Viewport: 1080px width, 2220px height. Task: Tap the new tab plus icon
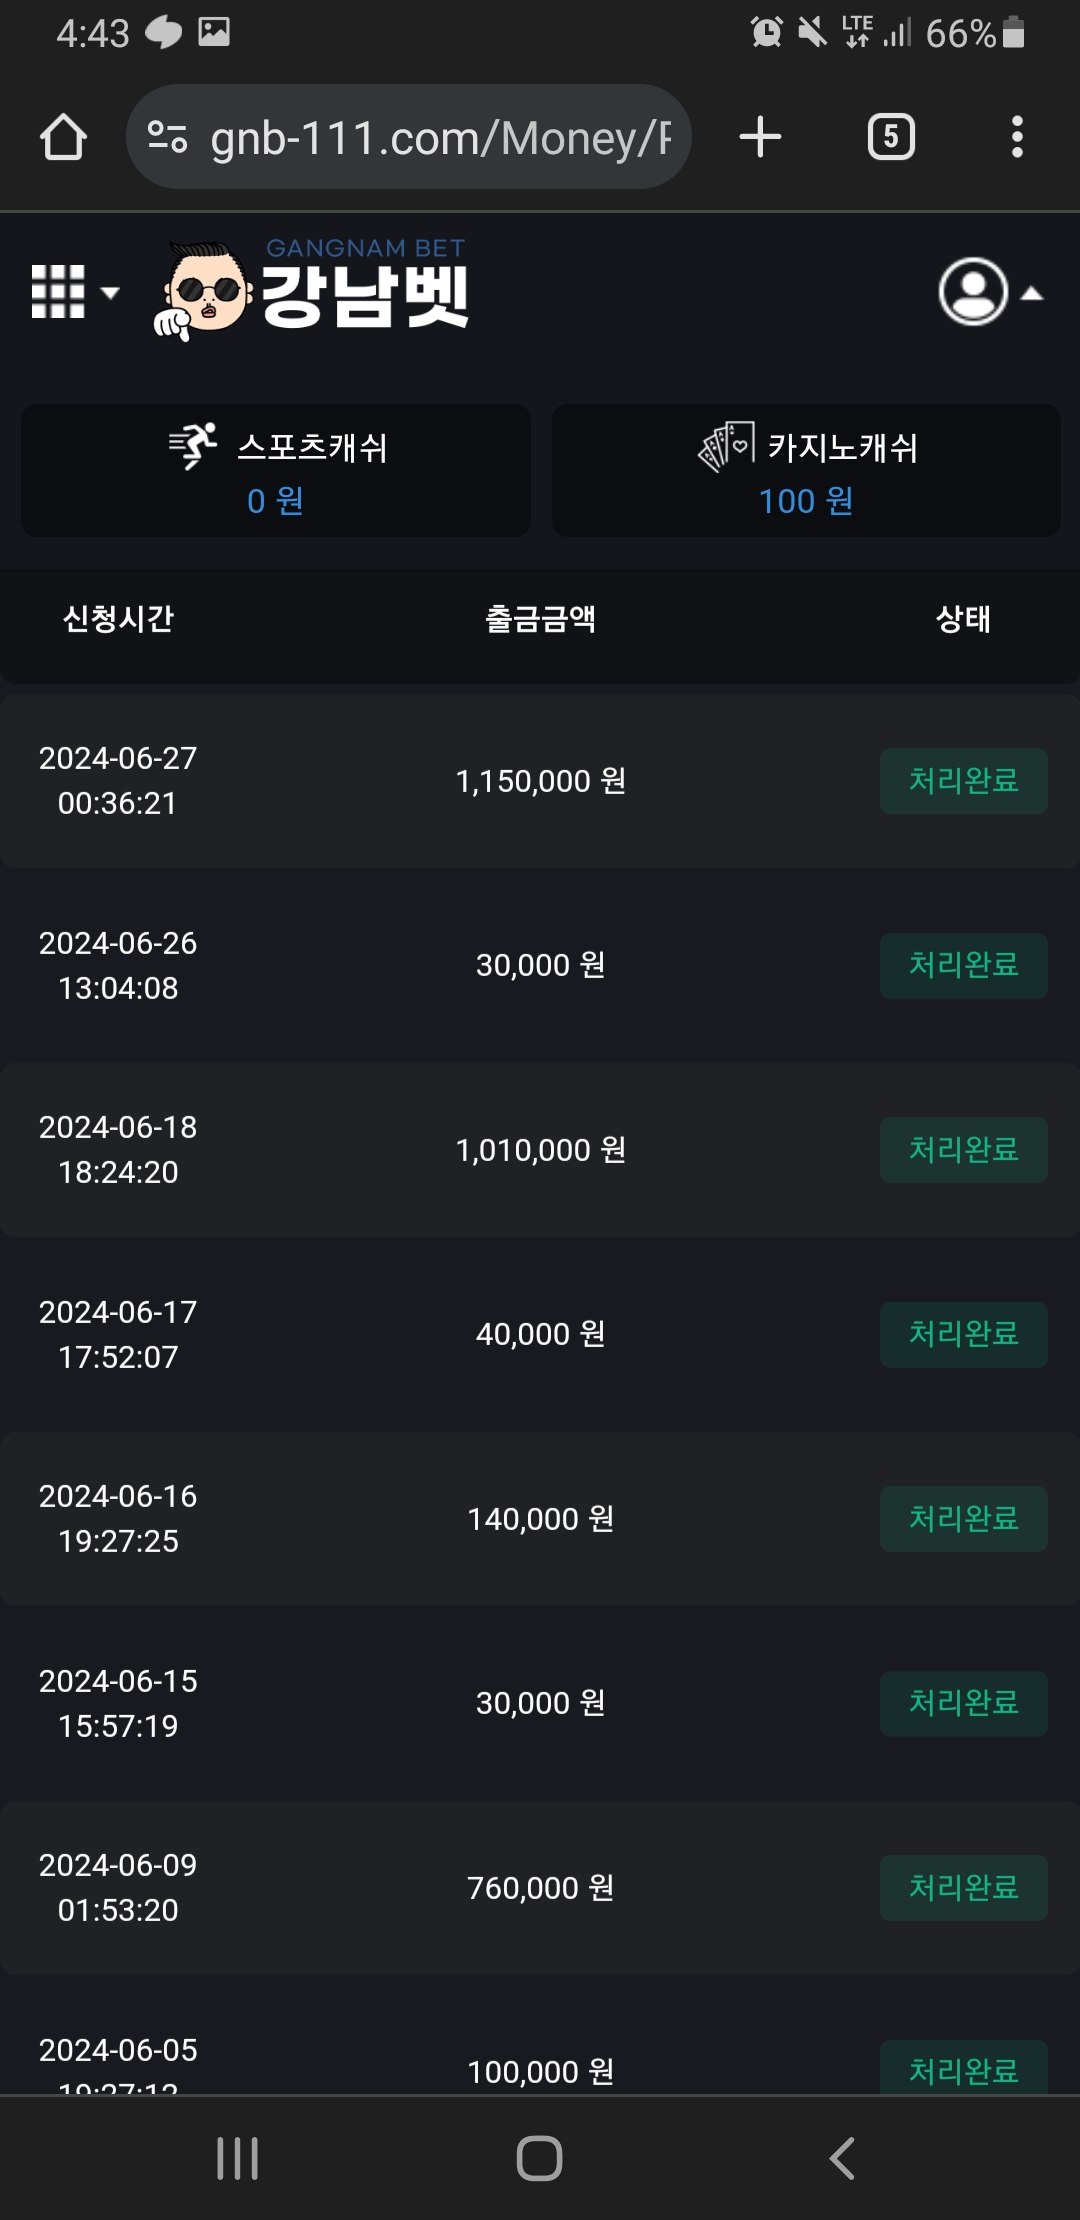click(x=760, y=137)
